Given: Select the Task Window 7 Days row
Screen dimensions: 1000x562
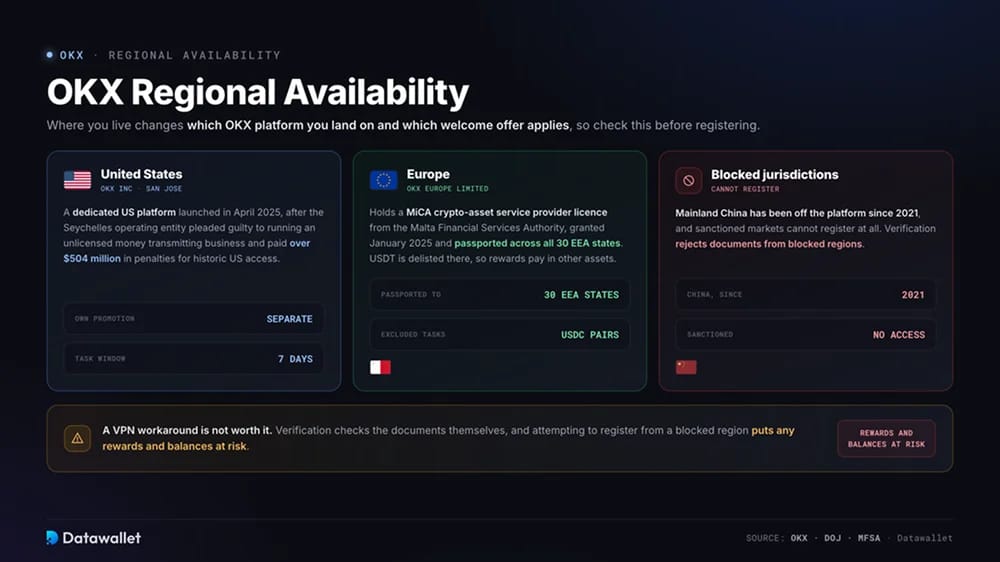Looking at the screenshot, I should 193,359.
